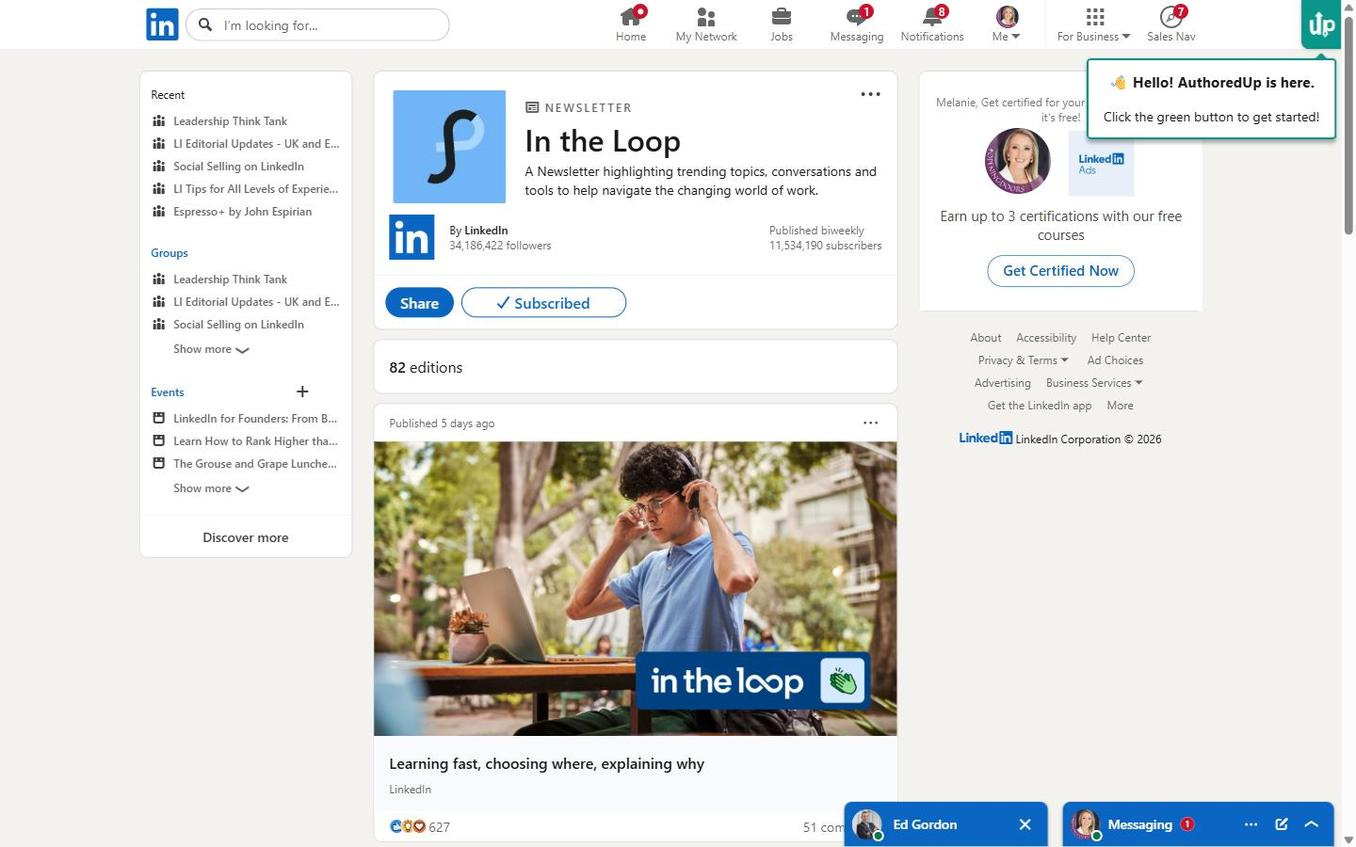Screen dimensions: 1356x847
Task: Open LI Tips for All Levels in Recent
Action: coord(255,189)
